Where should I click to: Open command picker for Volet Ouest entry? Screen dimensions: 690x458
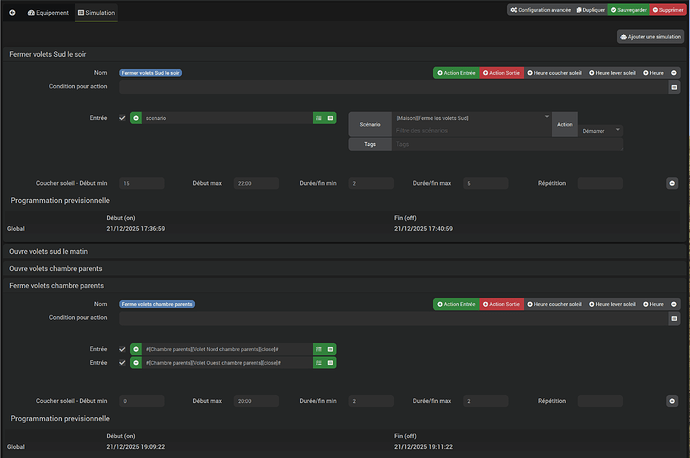click(319, 363)
